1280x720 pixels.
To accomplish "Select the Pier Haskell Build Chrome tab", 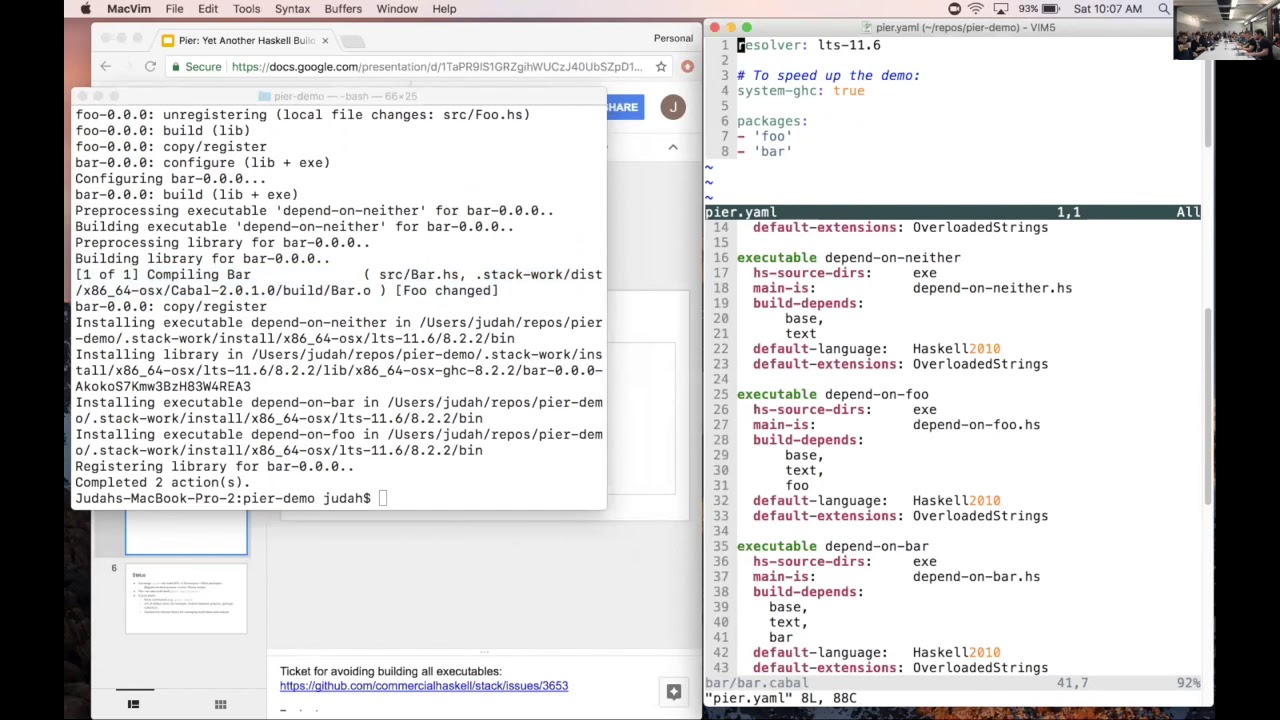I will coord(246,40).
